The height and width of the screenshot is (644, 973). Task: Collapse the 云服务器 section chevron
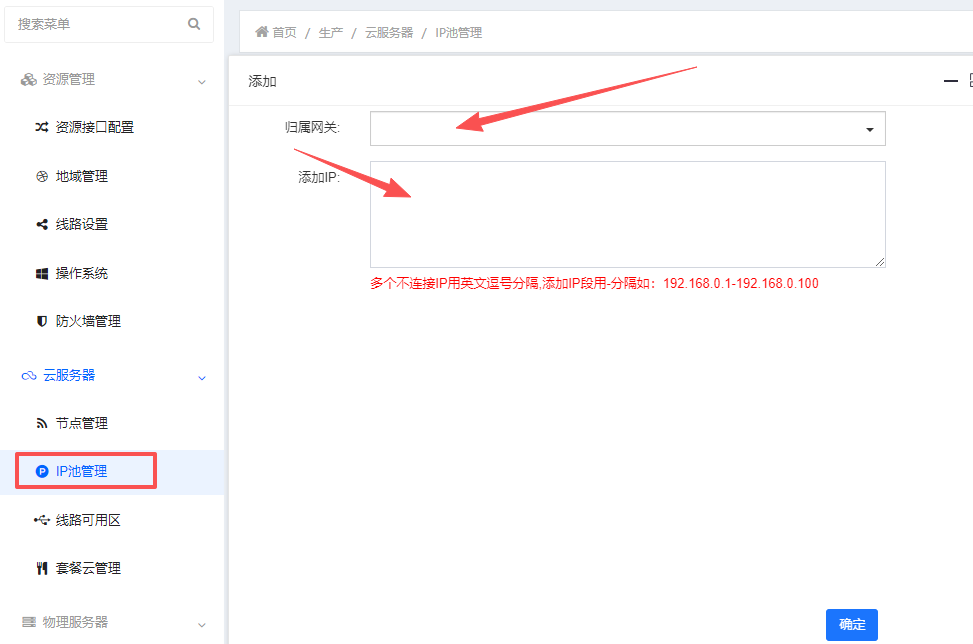coord(201,376)
